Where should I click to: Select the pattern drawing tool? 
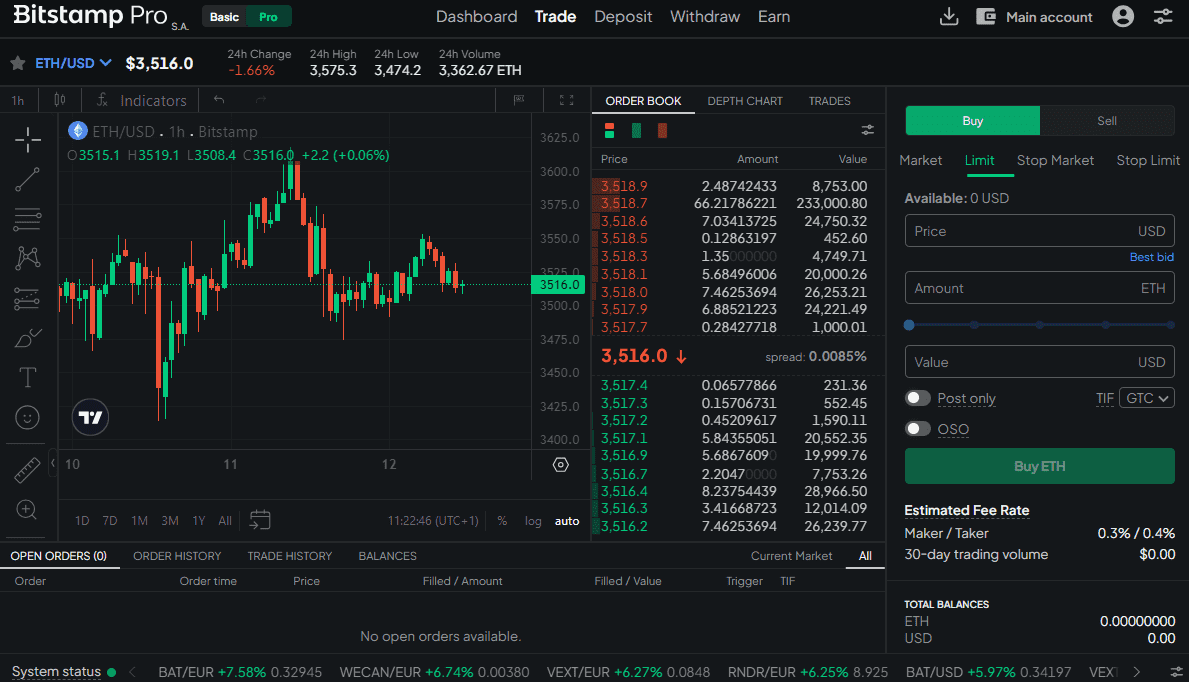[x=27, y=258]
